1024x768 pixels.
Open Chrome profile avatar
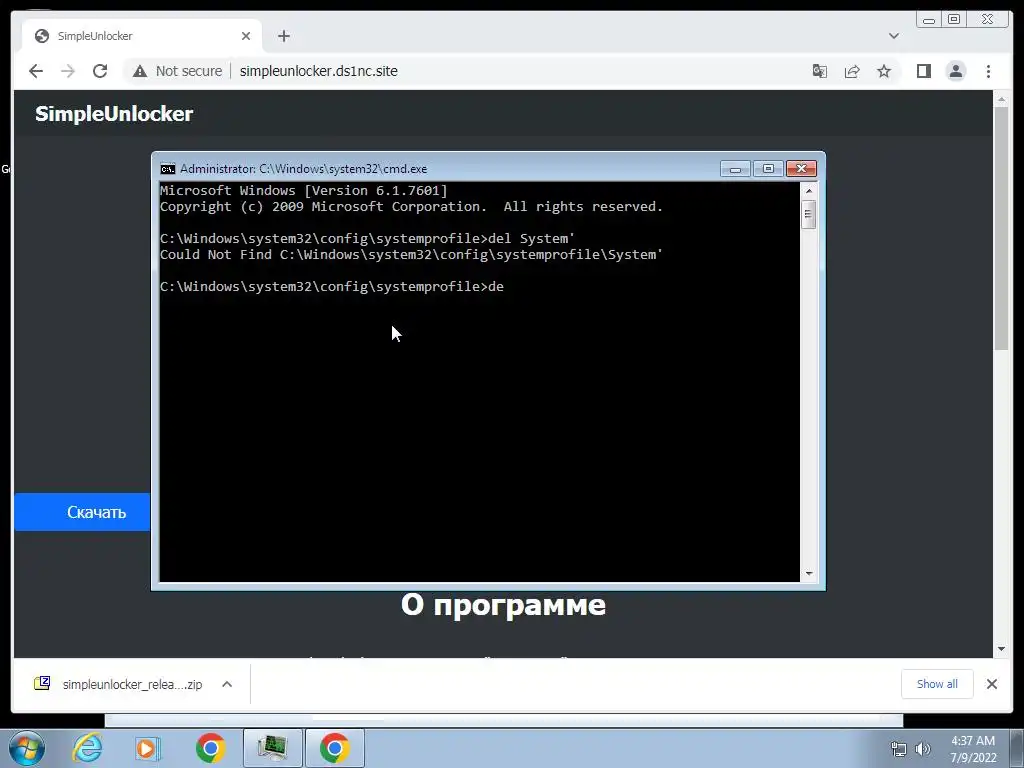(x=955, y=71)
